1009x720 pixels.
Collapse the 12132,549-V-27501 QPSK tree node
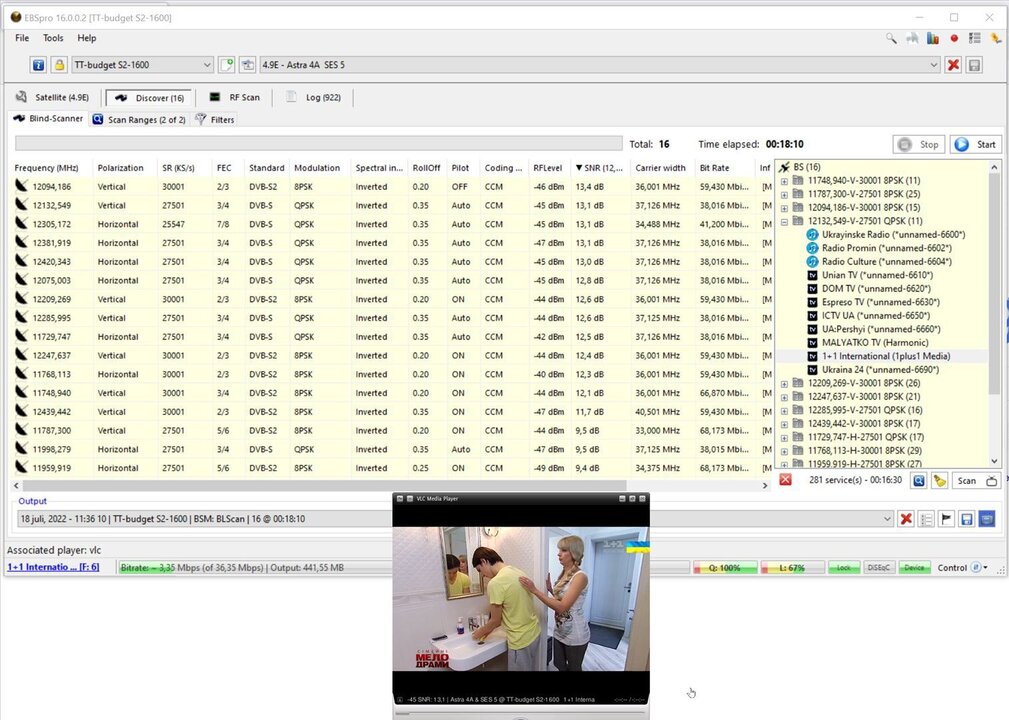pyautogui.click(x=784, y=220)
